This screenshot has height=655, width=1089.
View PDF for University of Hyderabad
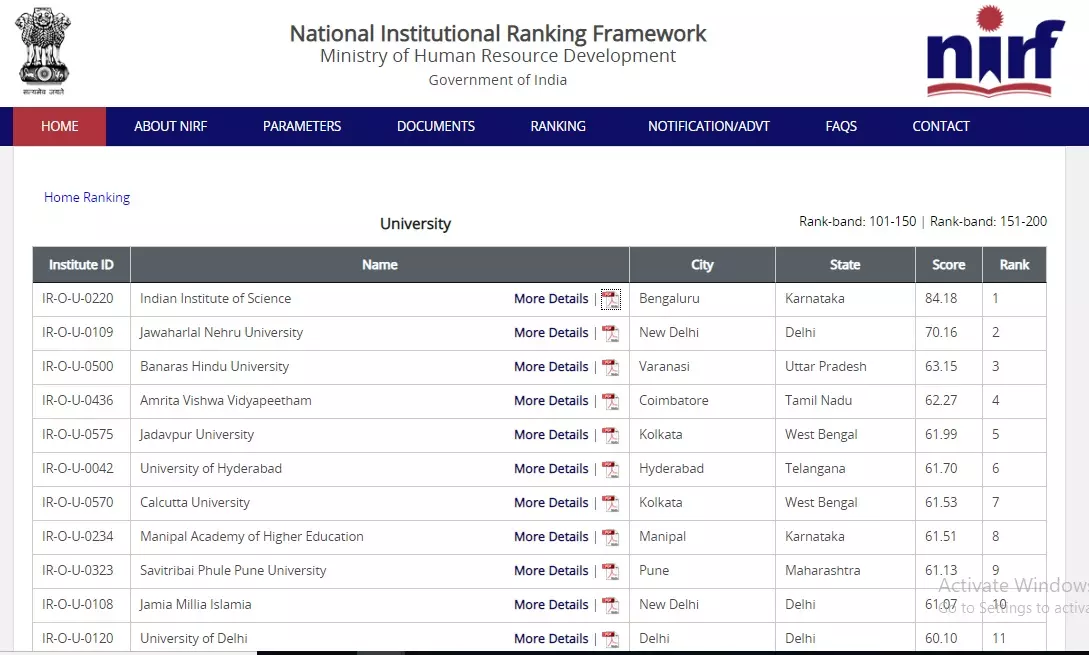pos(610,469)
